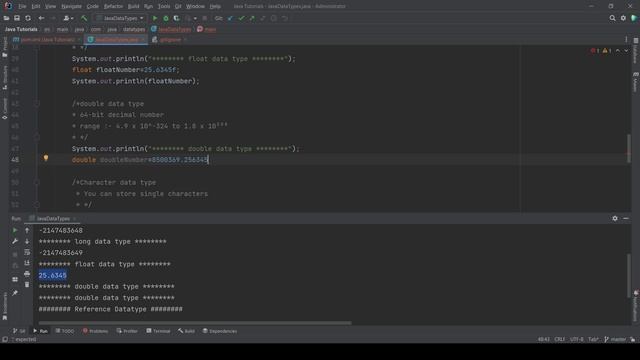The width and height of the screenshot is (640, 360).
Task: Build project using the hammer icon
Action: pyautogui.click(x=84, y=18)
